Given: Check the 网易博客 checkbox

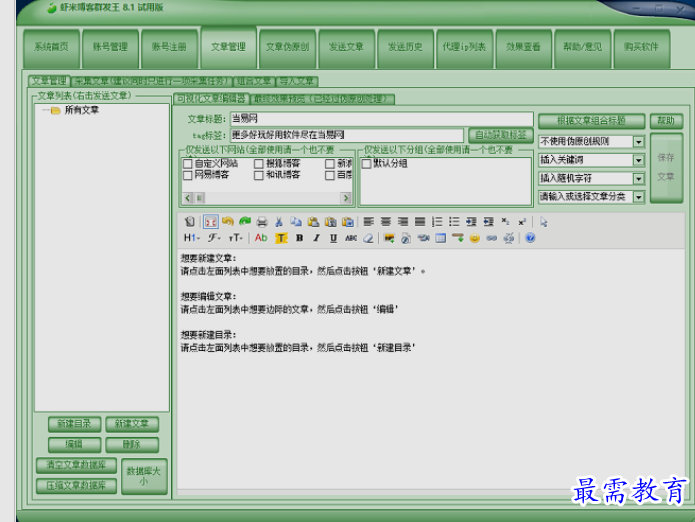Looking at the screenshot, I should [187, 175].
